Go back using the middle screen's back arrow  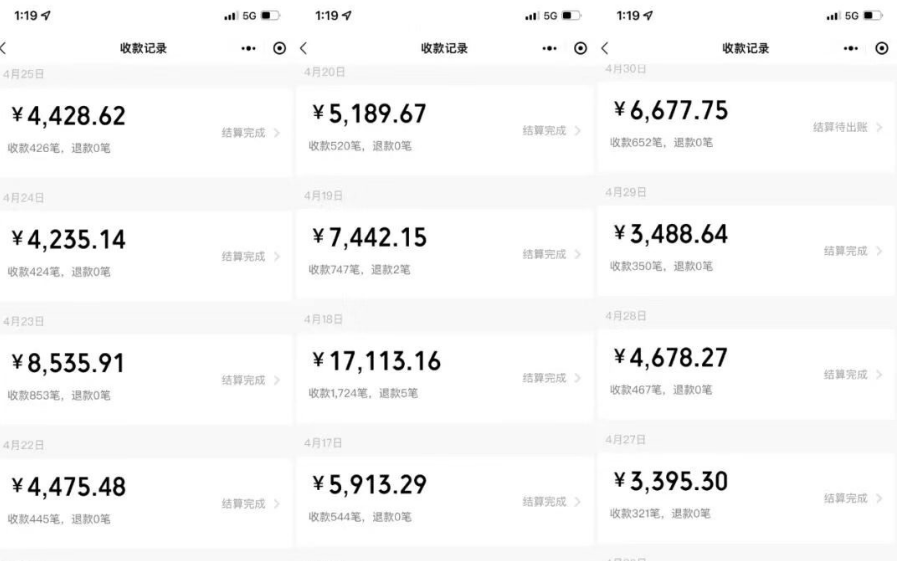(x=302, y=48)
